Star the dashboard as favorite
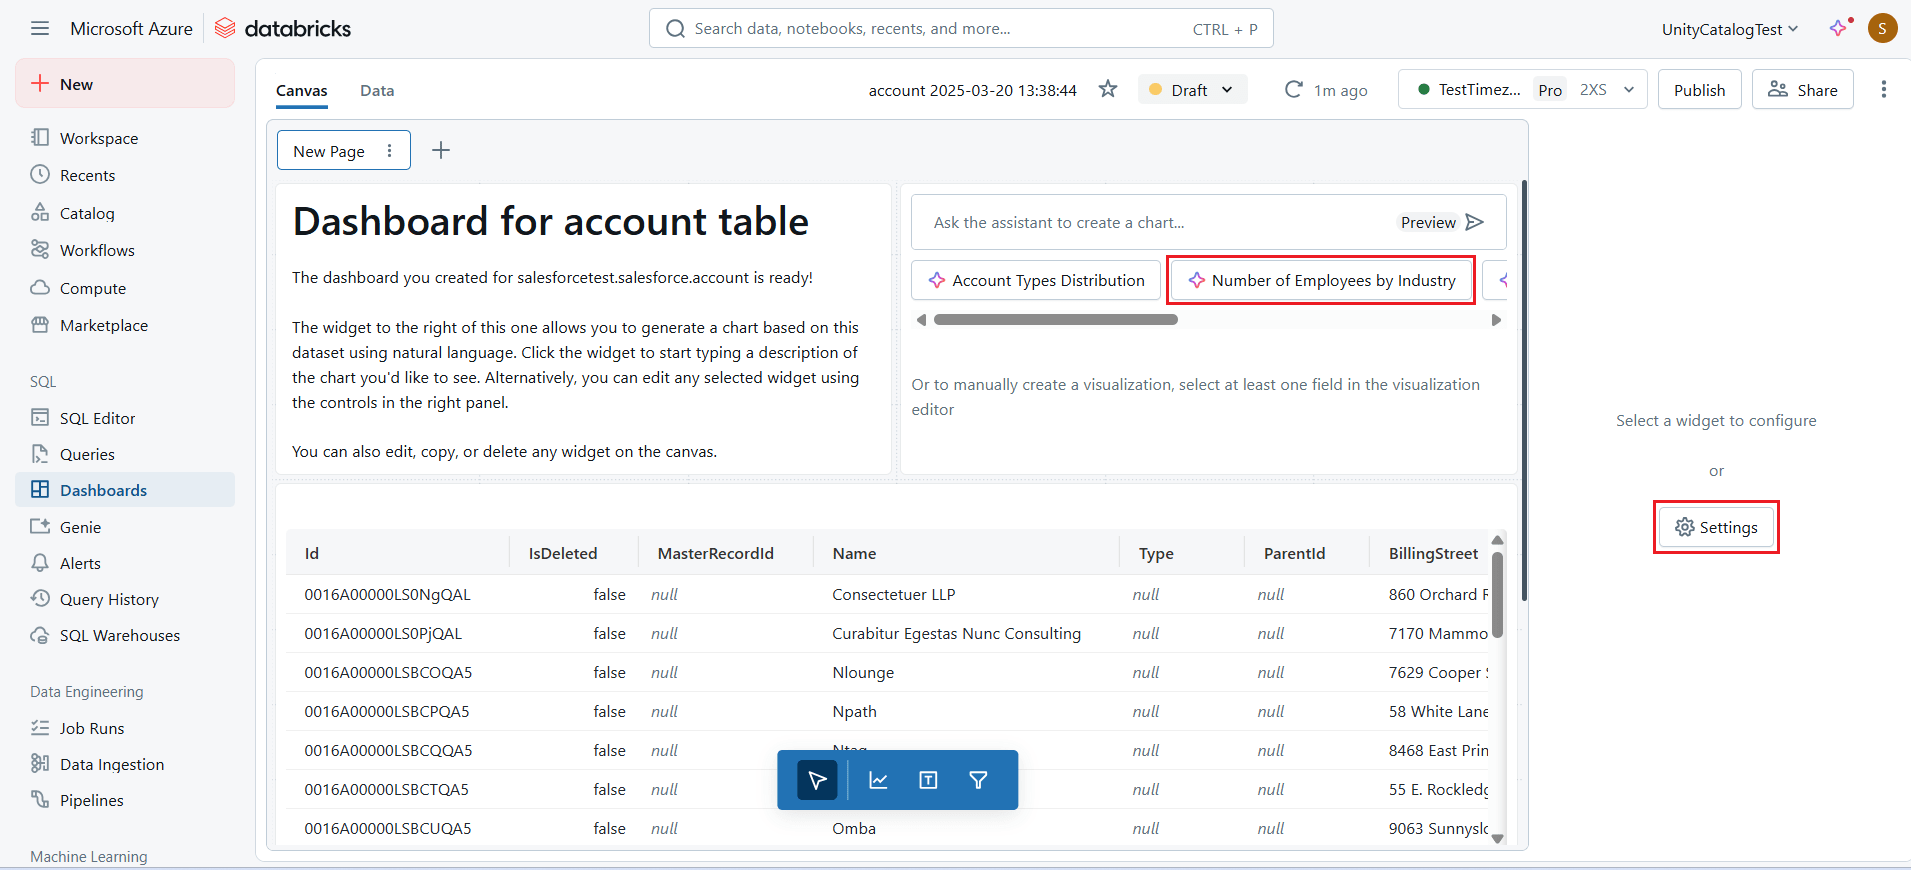This screenshot has width=1911, height=870. [1107, 89]
